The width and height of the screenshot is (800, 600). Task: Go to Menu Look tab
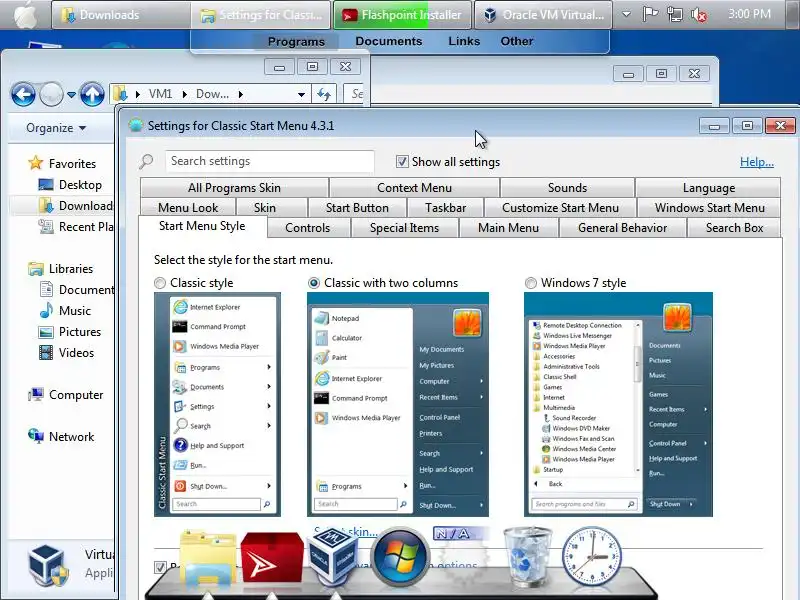click(188, 208)
